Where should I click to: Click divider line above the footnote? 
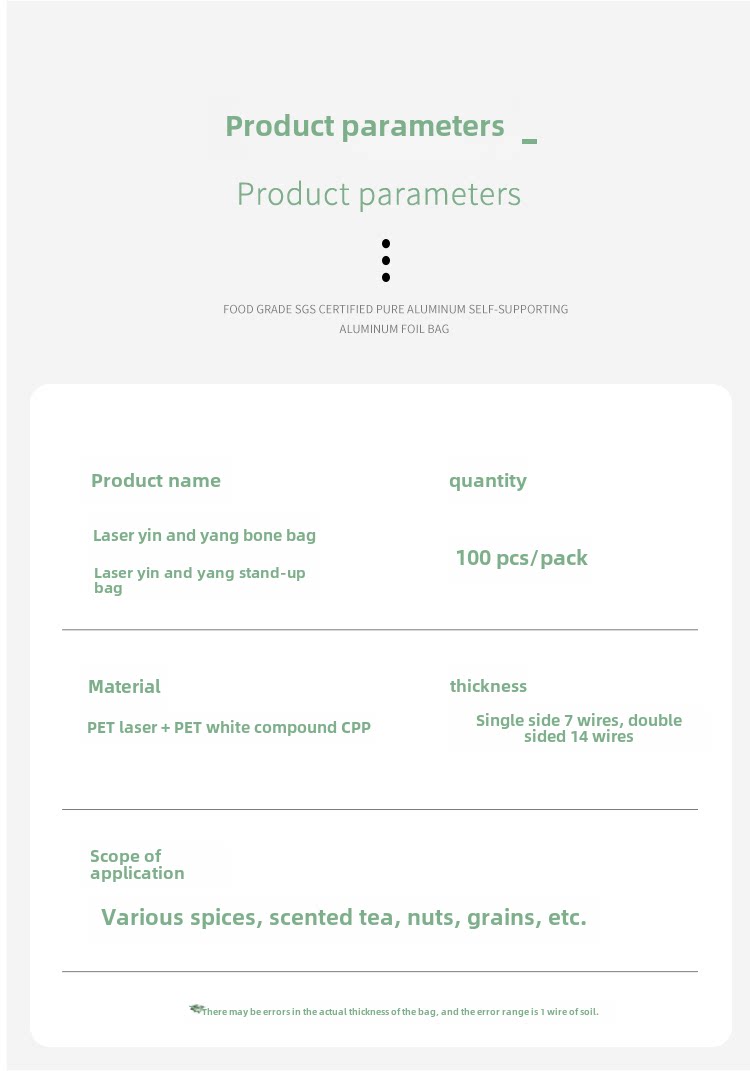380,971
